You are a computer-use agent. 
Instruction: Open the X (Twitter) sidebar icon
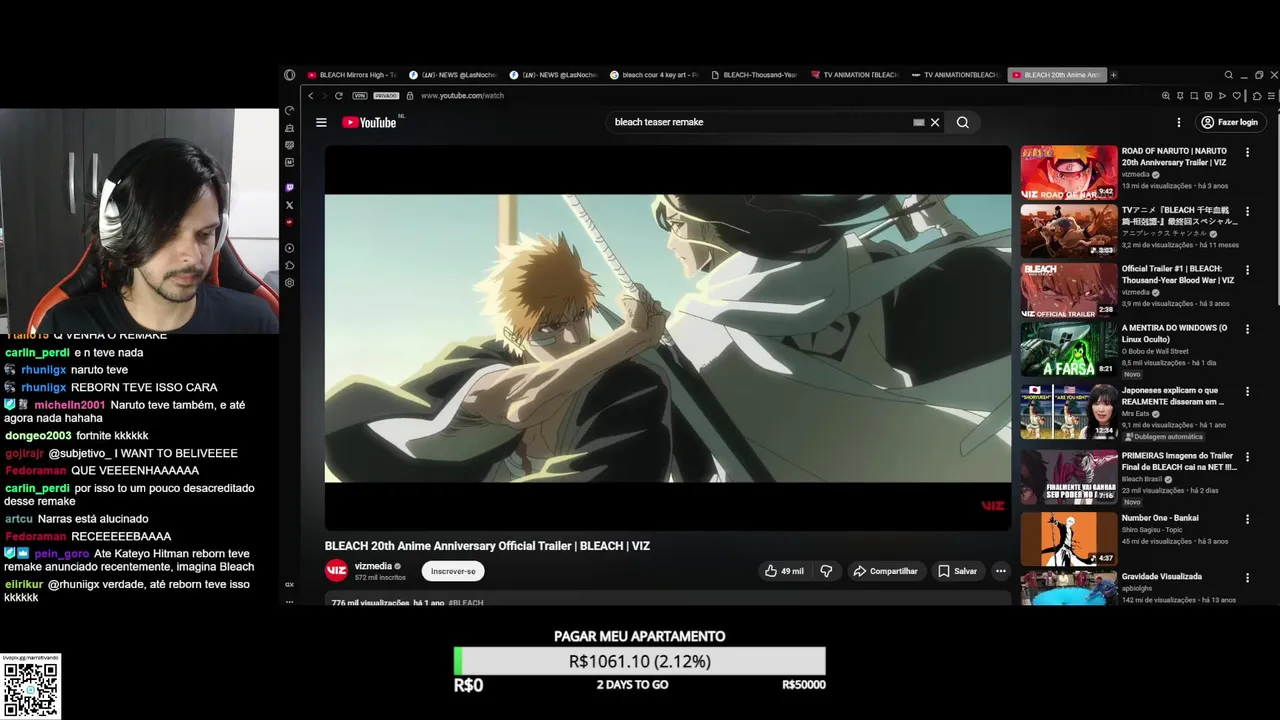[290, 205]
